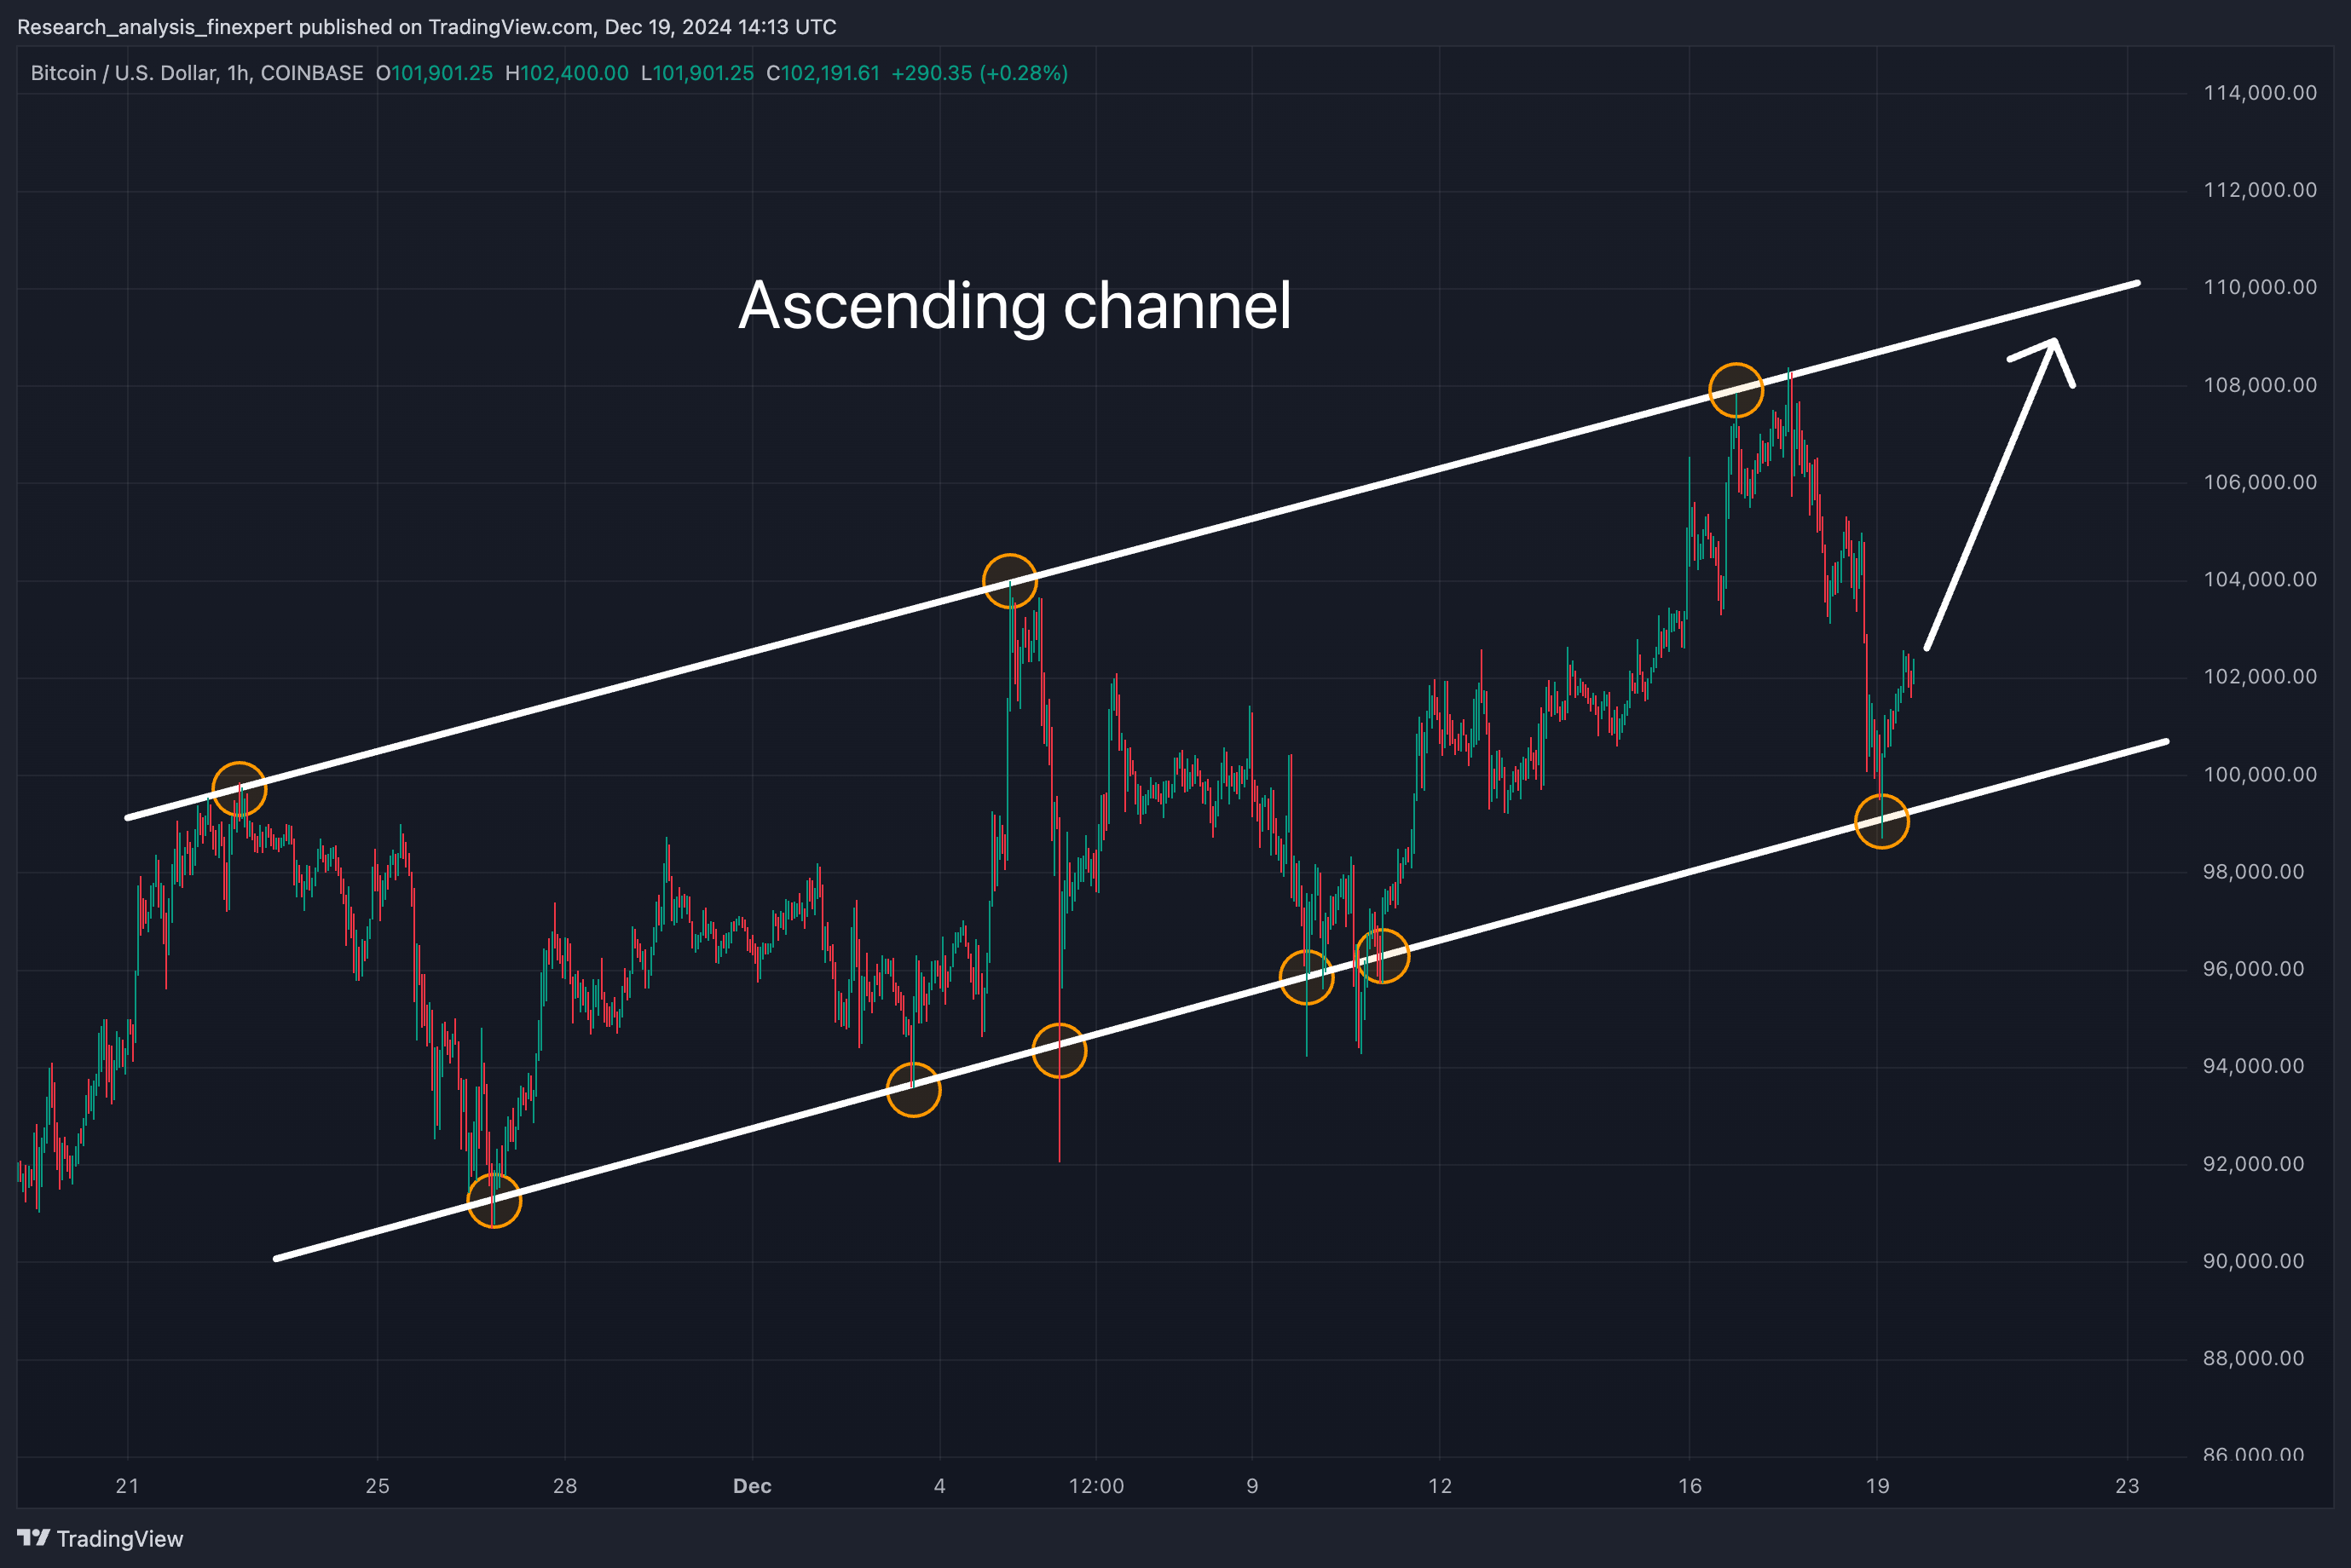Click the 88,000.00 price axis label

click(x=2254, y=1358)
